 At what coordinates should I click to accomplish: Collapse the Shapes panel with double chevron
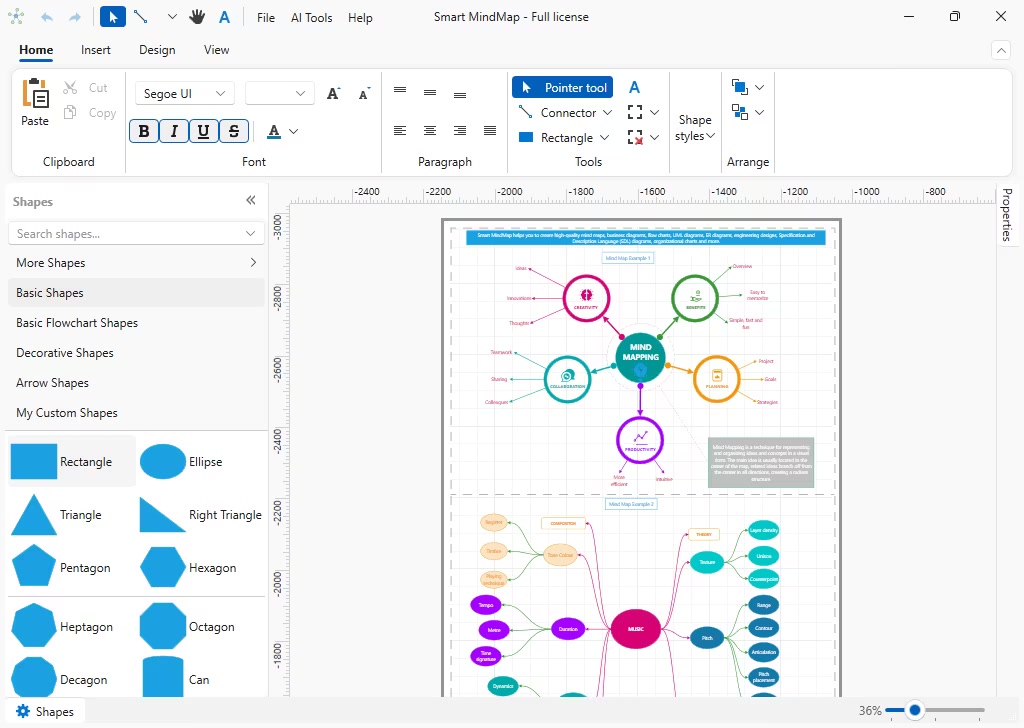pos(251,200)
